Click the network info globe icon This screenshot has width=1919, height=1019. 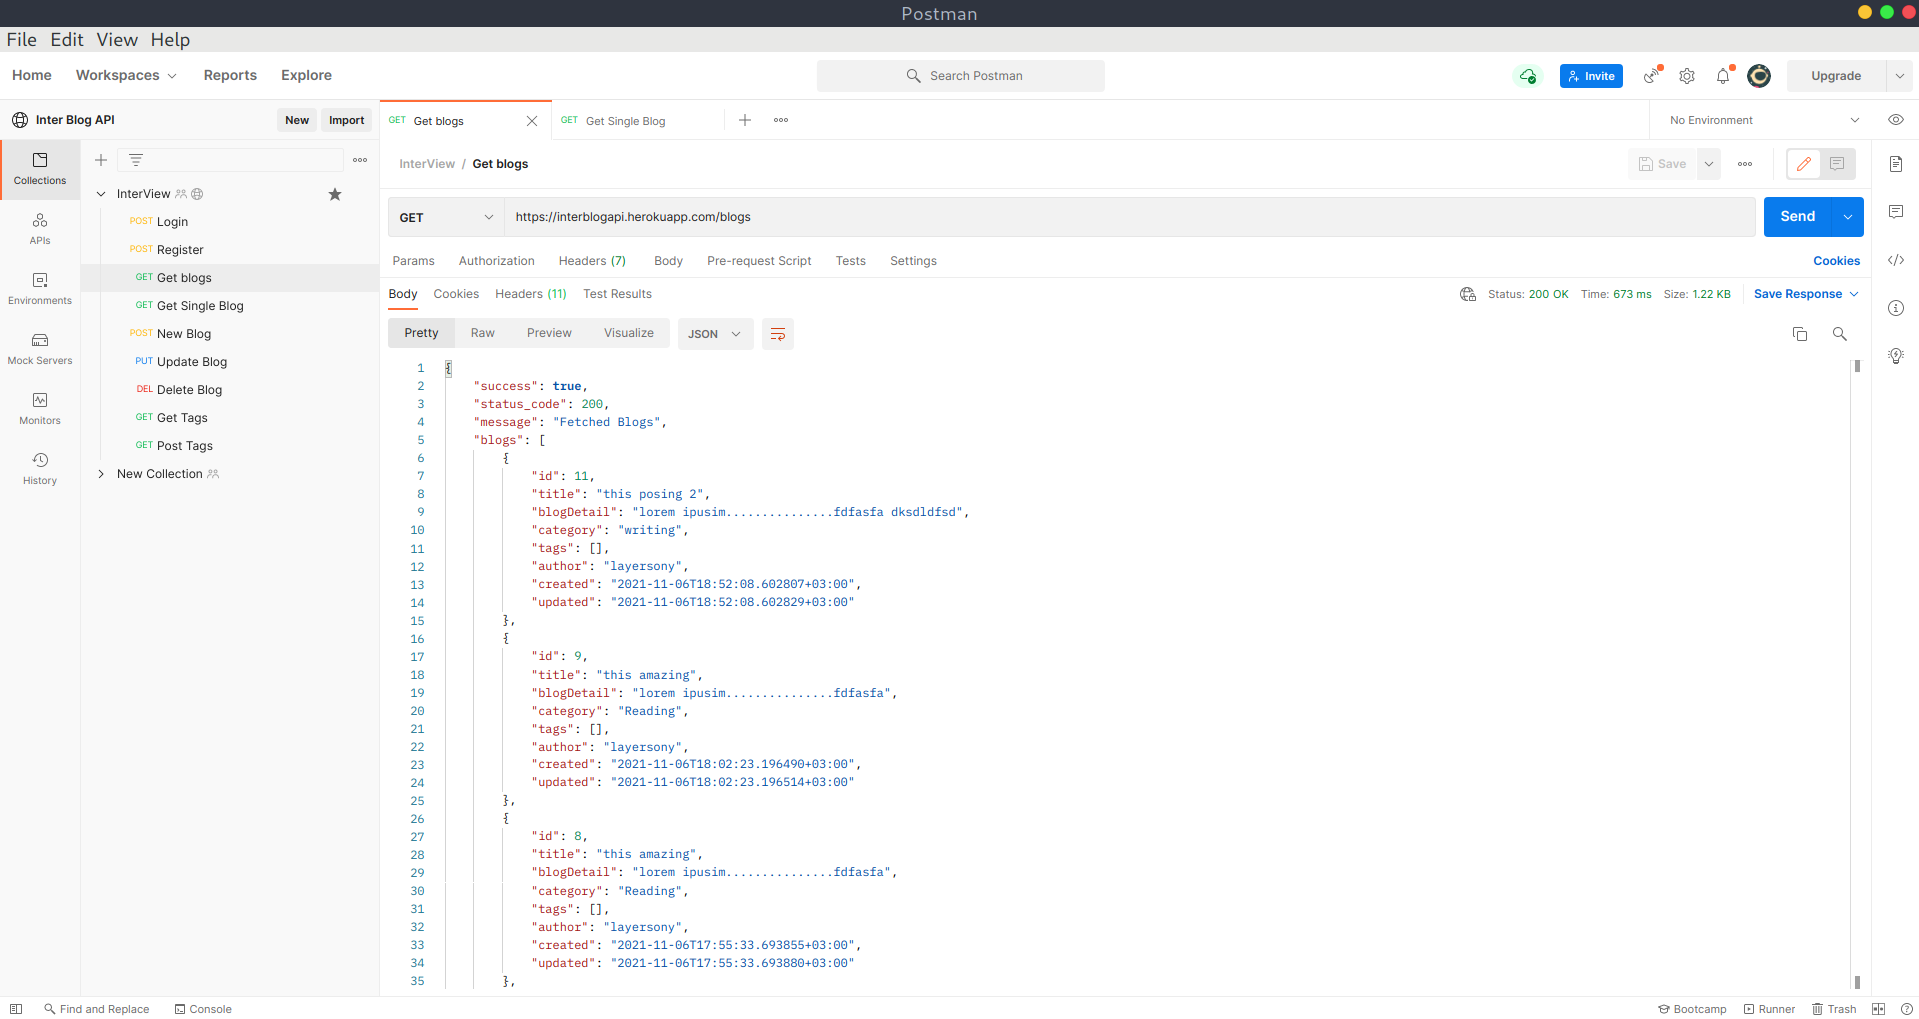coord(1468,294)
